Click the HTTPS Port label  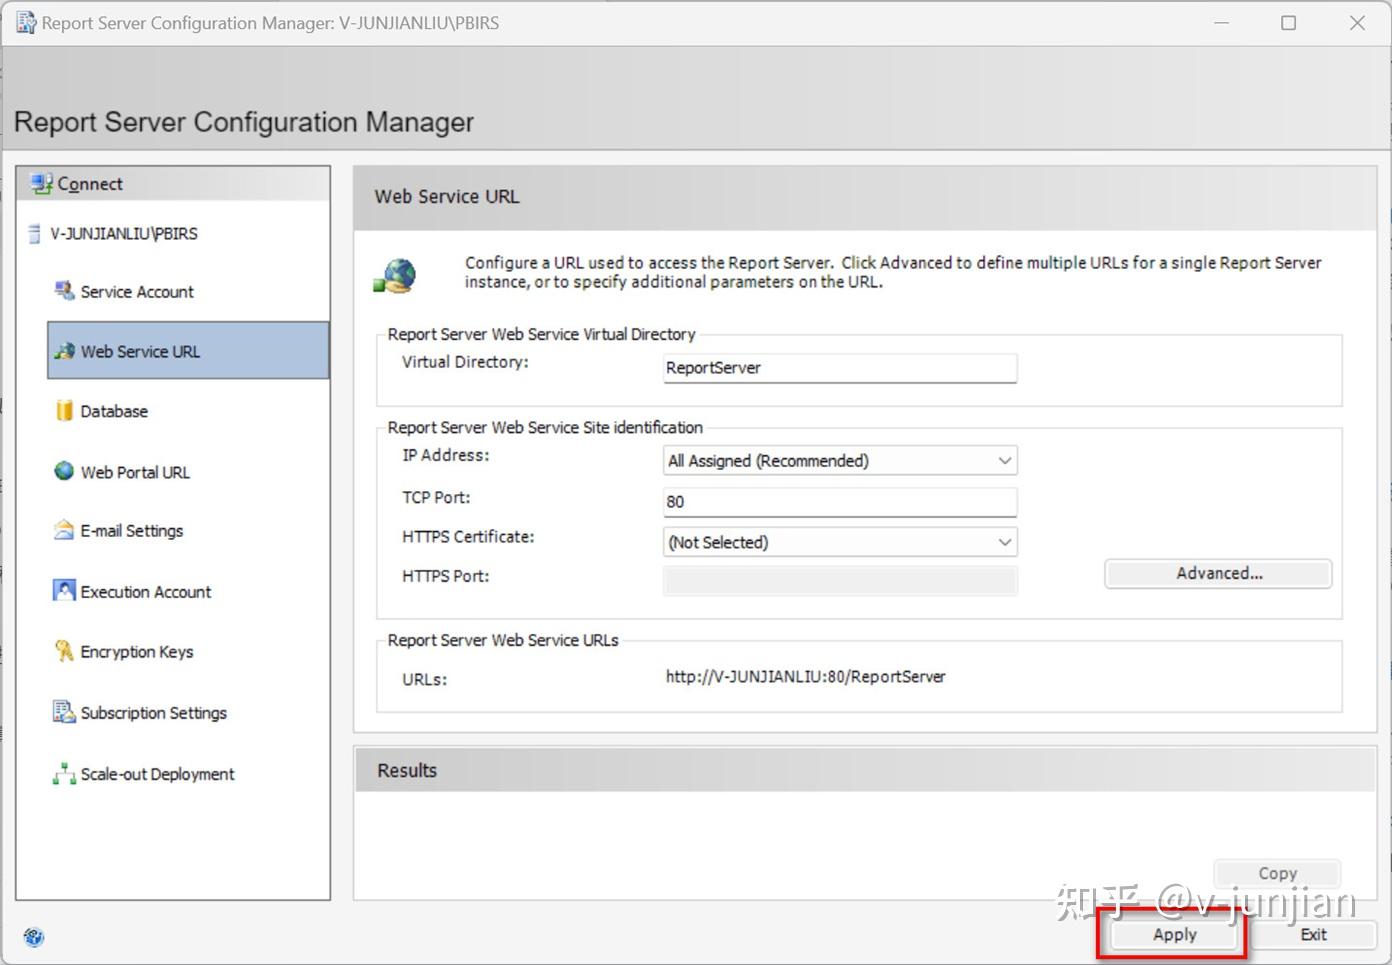(x=445, y=576)
